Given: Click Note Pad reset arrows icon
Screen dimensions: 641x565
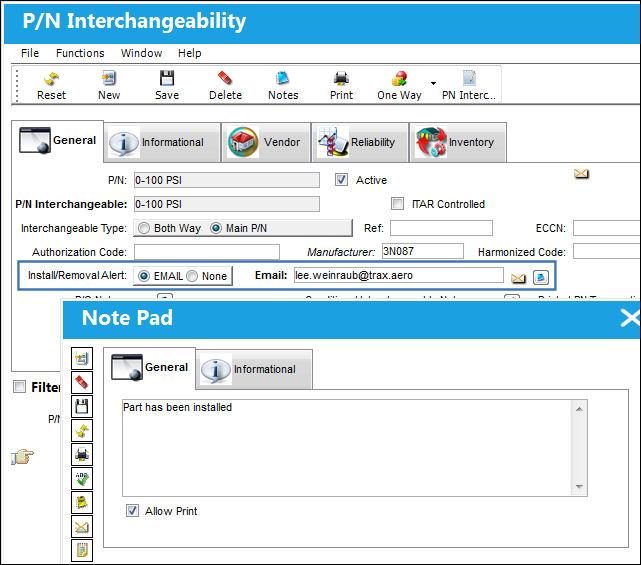Looking at the screenshot, I should pos(82,430).
